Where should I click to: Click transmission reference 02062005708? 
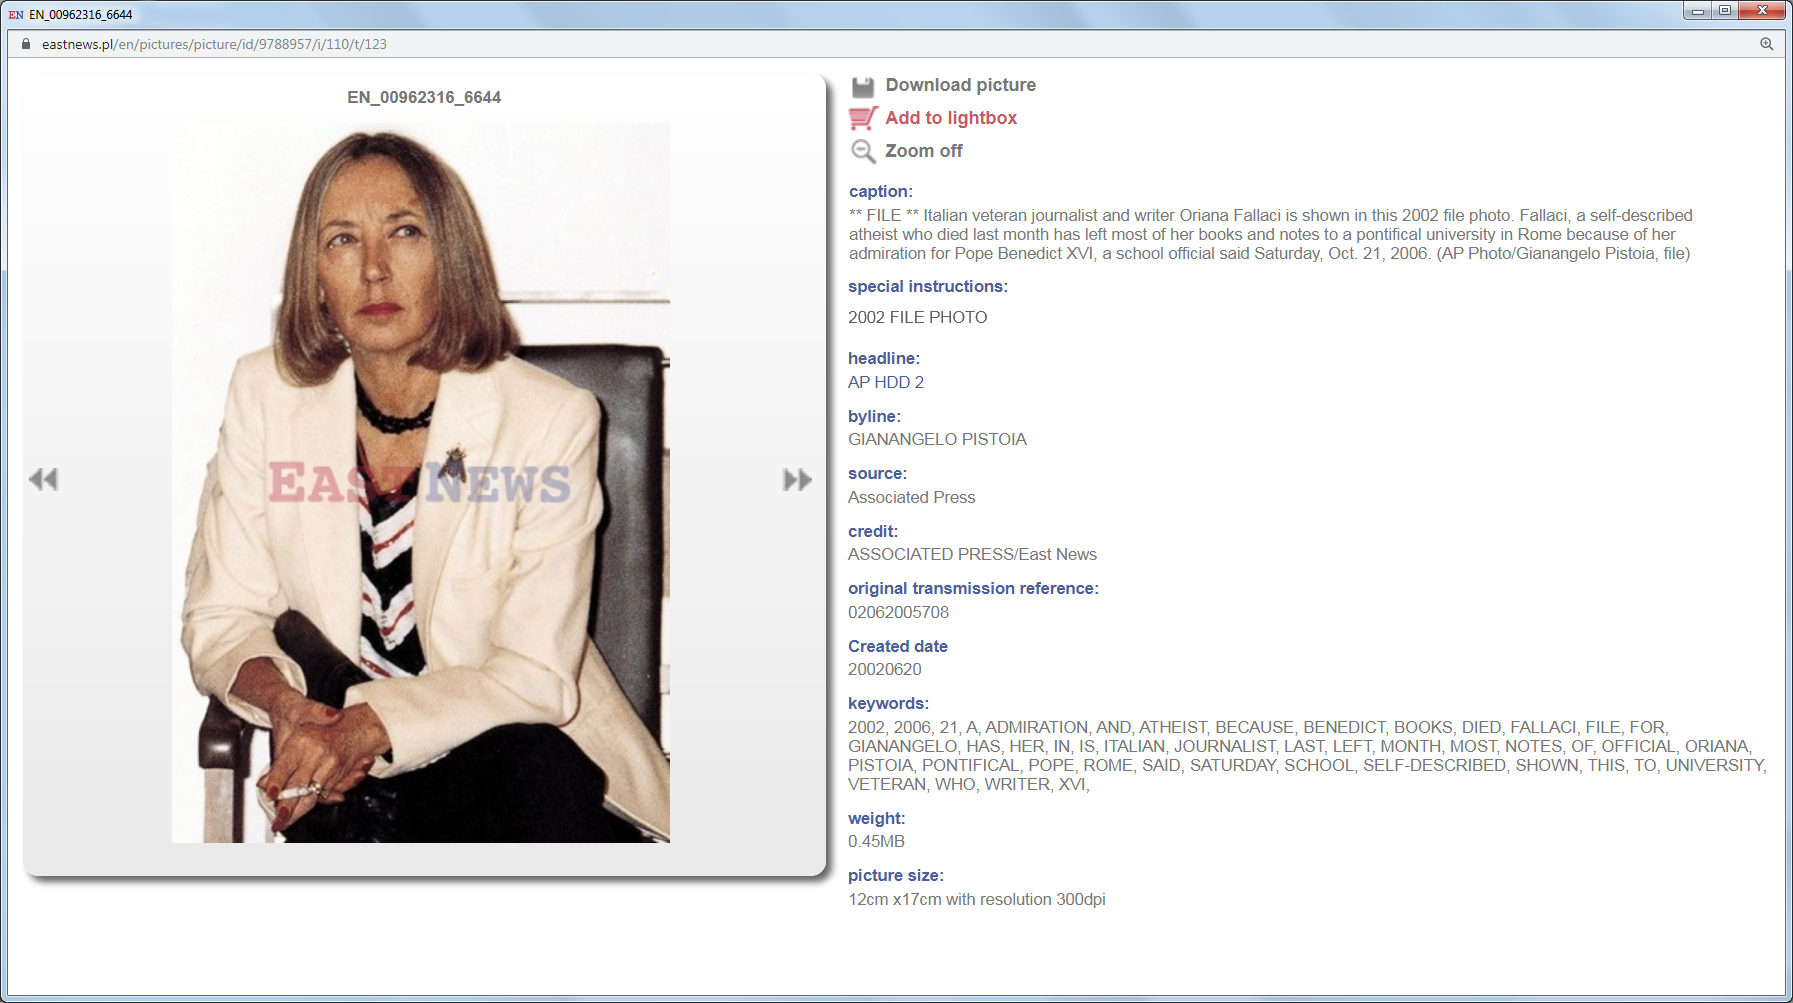pos(898,612)
